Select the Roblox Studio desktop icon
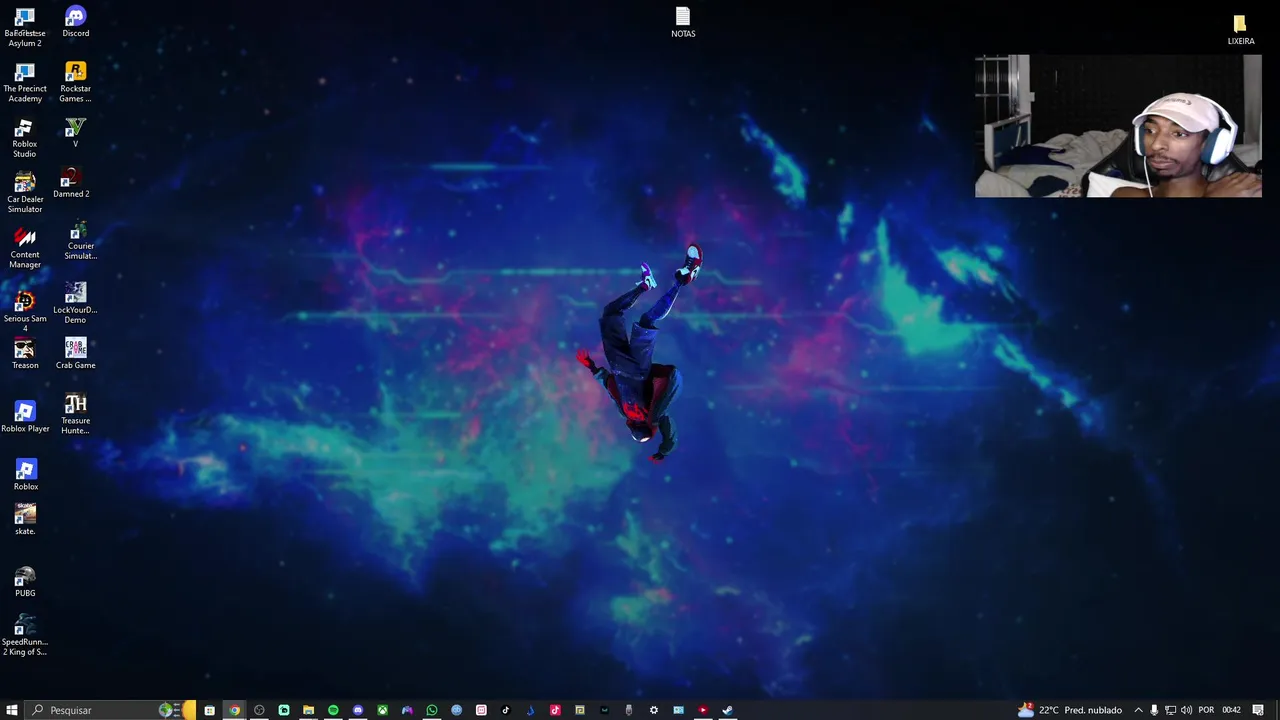 tap(25, 138)
